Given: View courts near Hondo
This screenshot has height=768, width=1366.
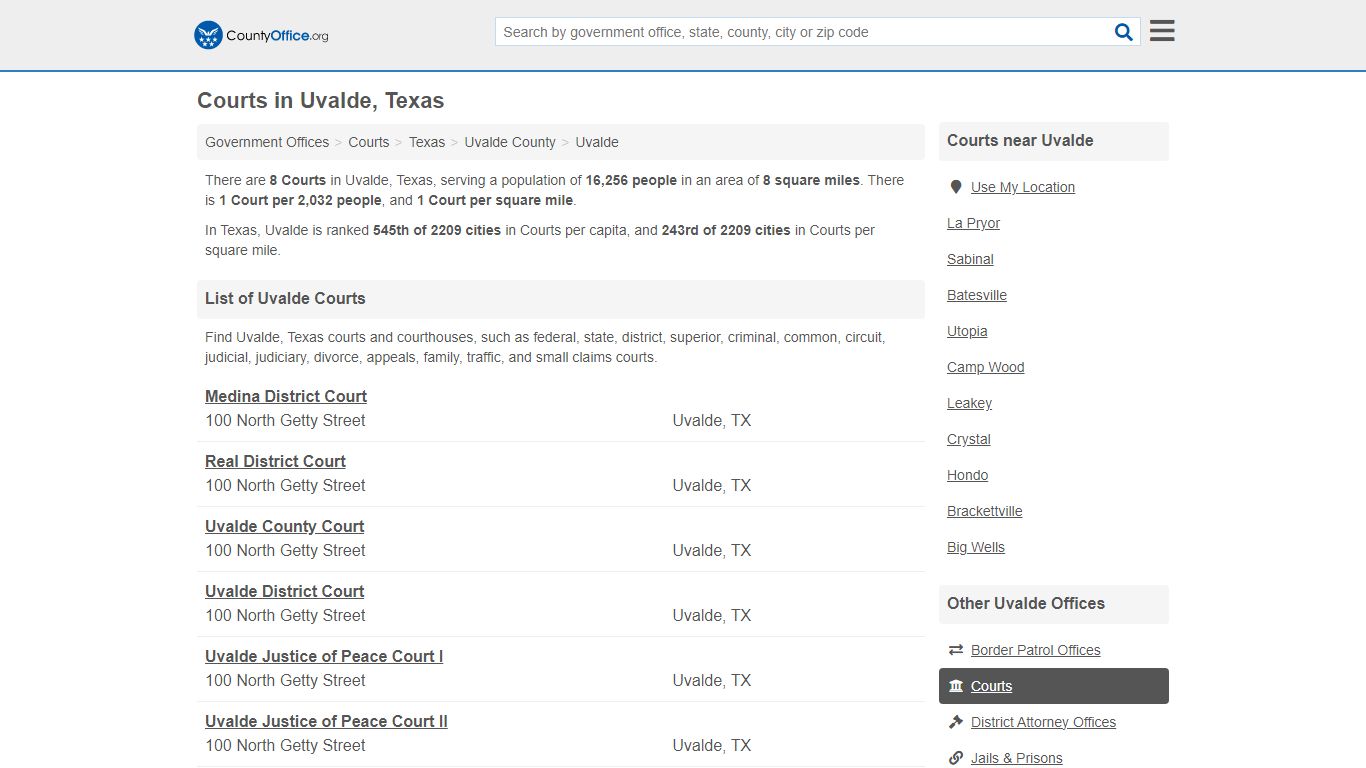Looking at the screenshot, I should pyautogui.click(x=967, y=475).
